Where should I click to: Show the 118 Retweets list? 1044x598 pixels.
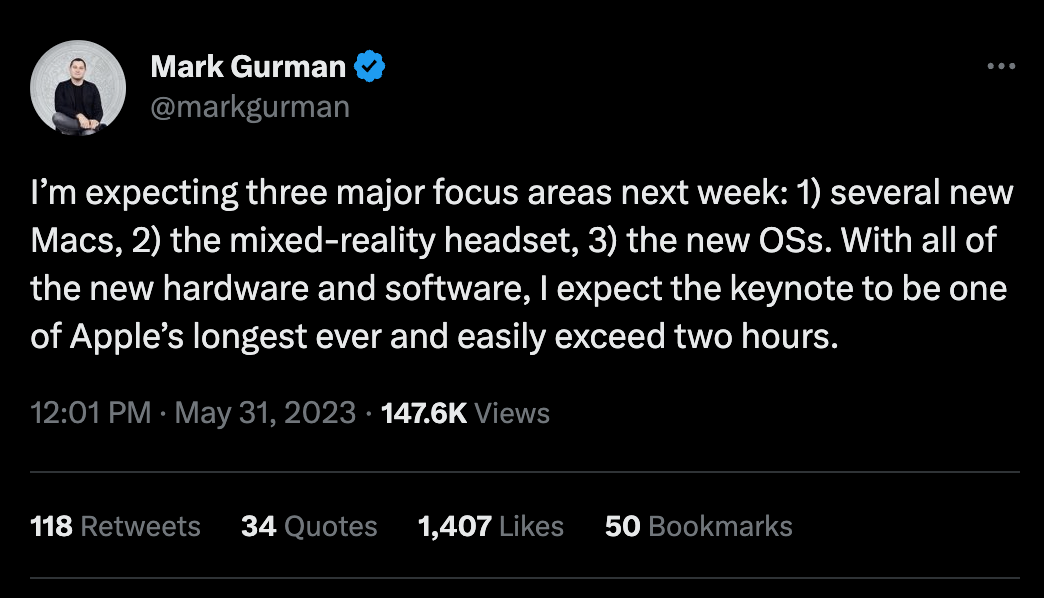click(51, 526)
